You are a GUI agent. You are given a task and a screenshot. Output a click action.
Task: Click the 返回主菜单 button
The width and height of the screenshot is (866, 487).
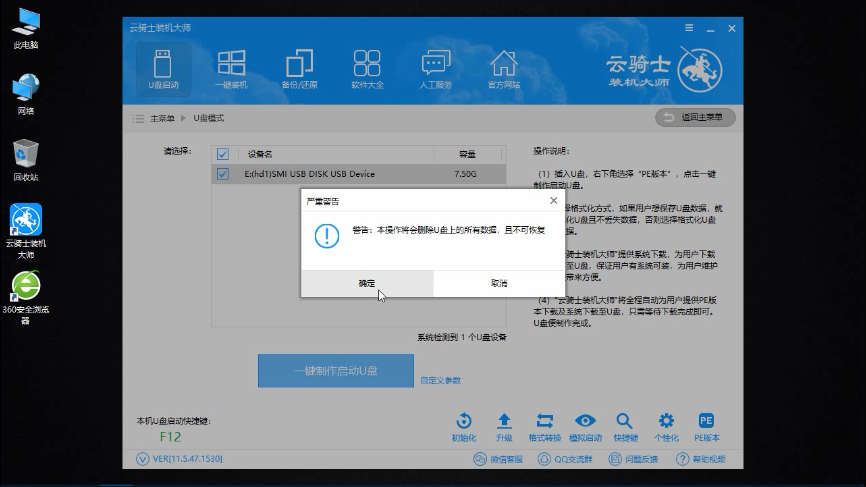pyautogui.click(x=695, y=117)
